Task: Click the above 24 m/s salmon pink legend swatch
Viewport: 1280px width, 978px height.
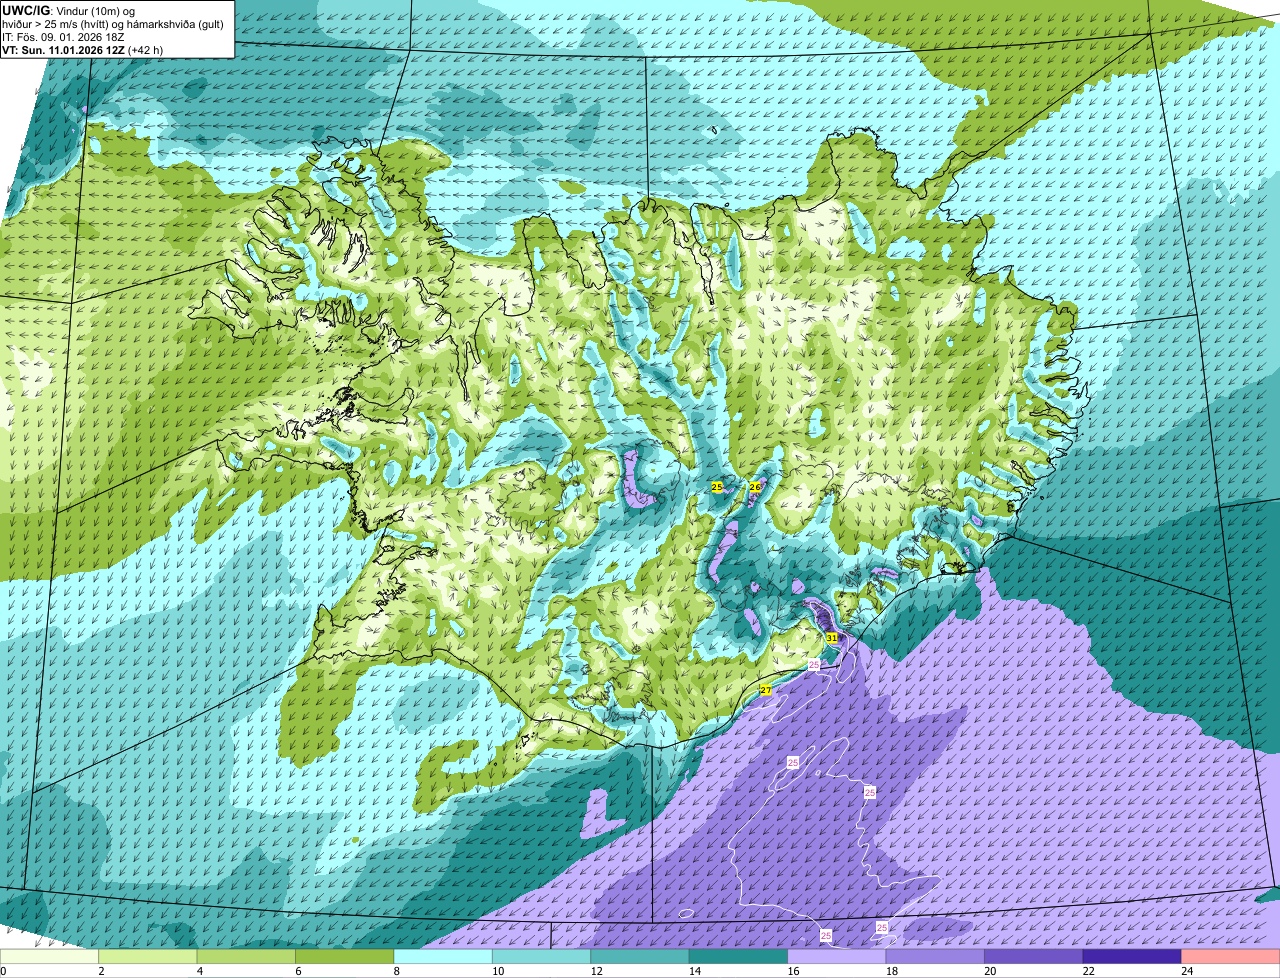Action: (1231, 956)
